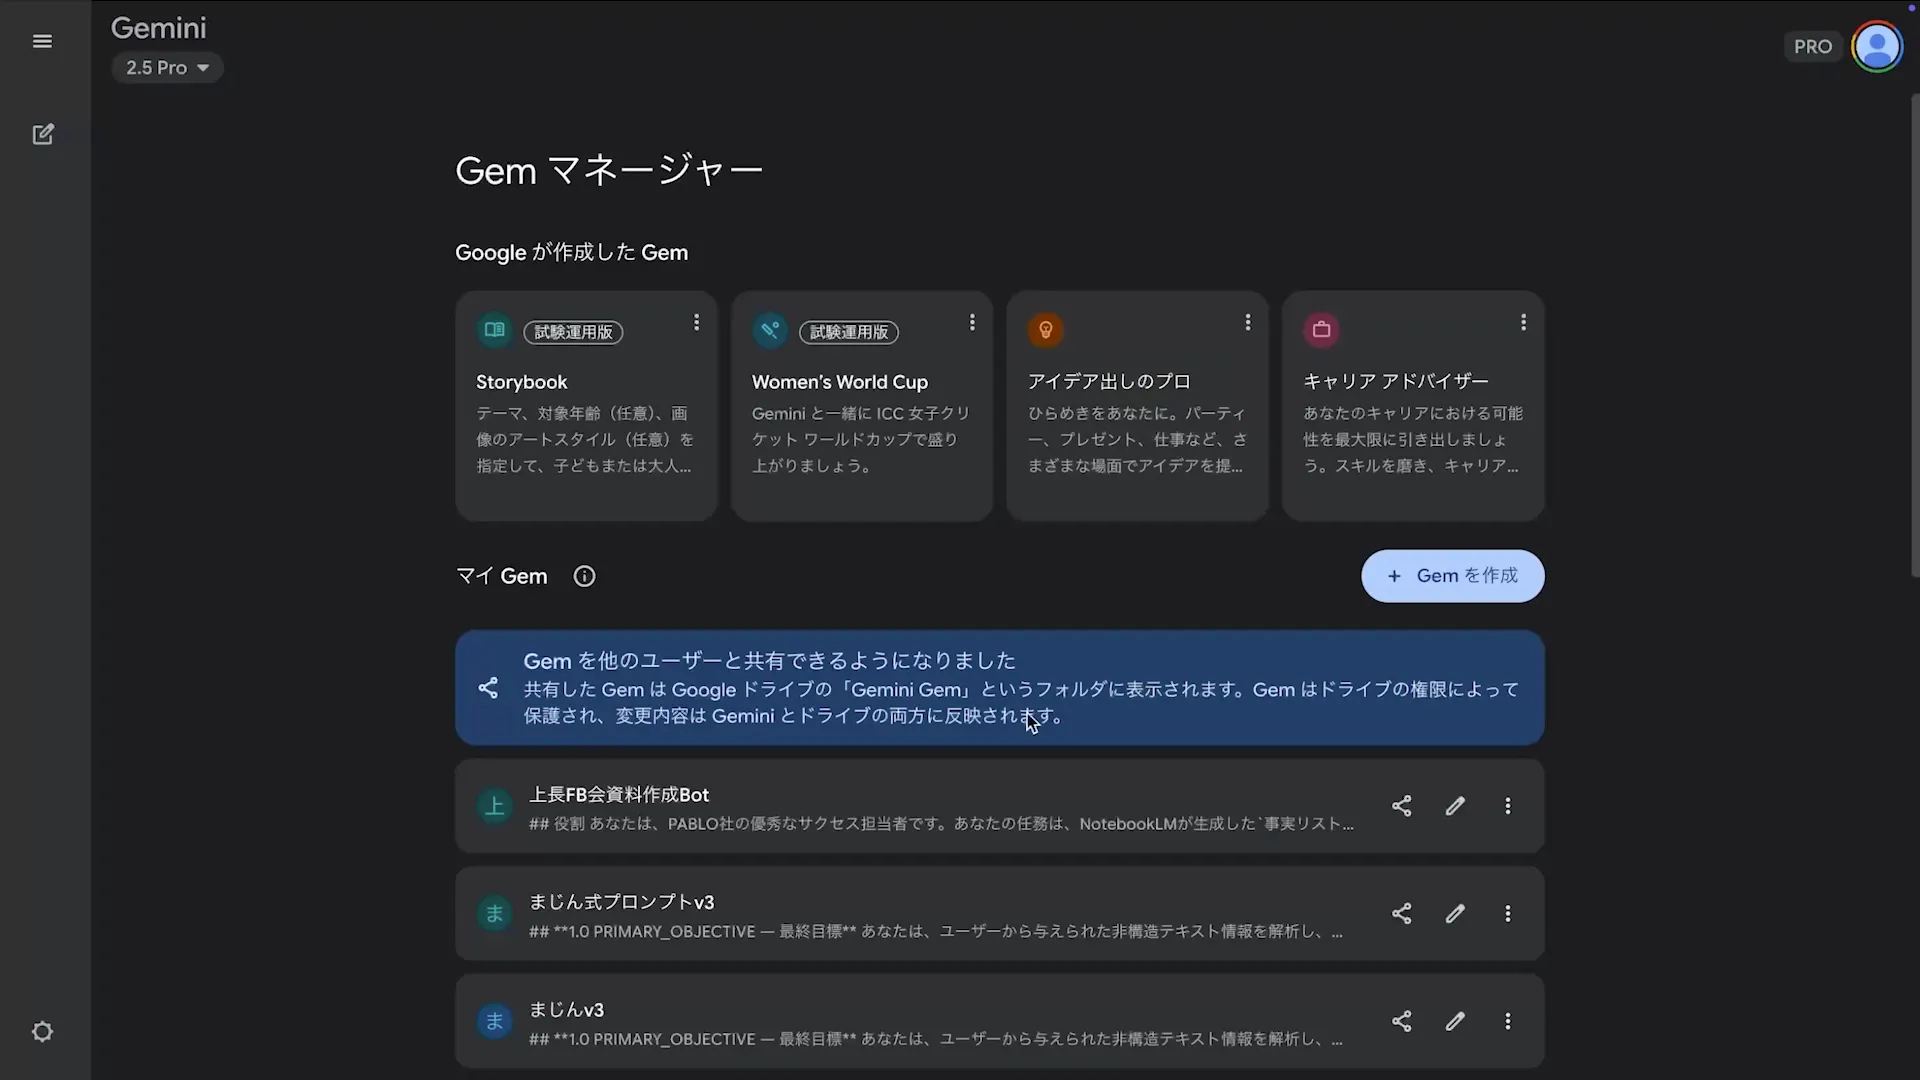Viewport: 1920px width, 1080px height.
Task: Open the まじんv3 three-dot menu
Action: (1508, 1021)
